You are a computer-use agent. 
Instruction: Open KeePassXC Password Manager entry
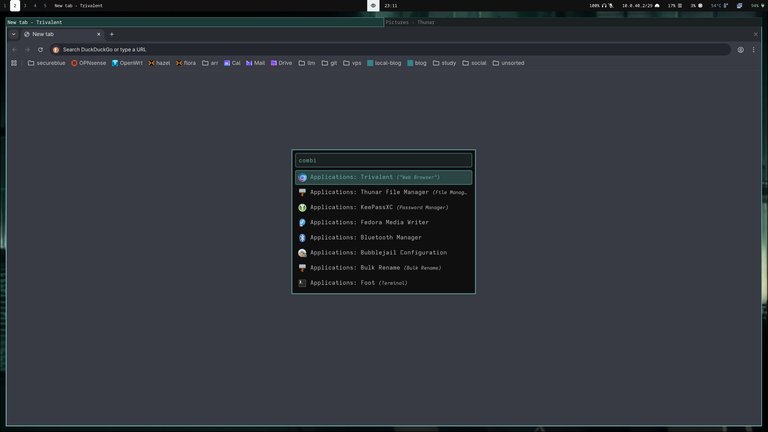(x=384, y=208)
